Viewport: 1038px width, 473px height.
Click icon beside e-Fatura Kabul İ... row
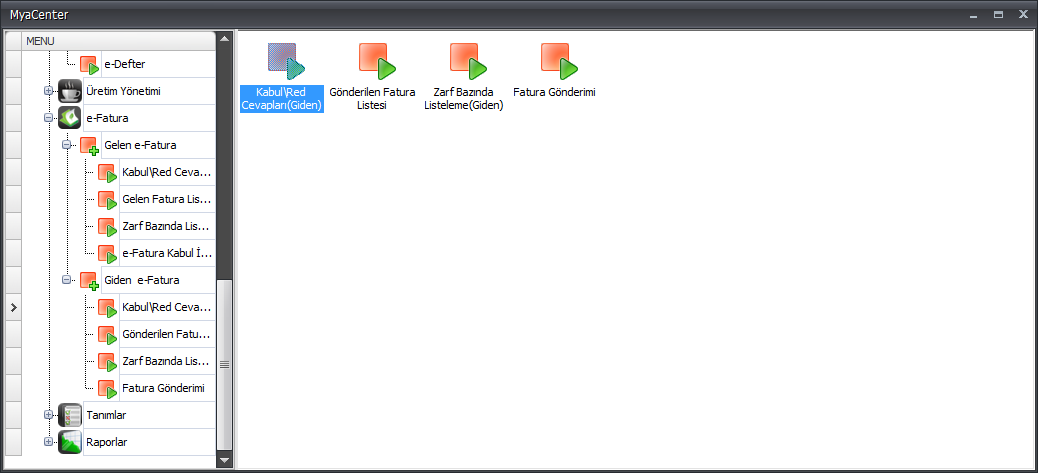107,254
